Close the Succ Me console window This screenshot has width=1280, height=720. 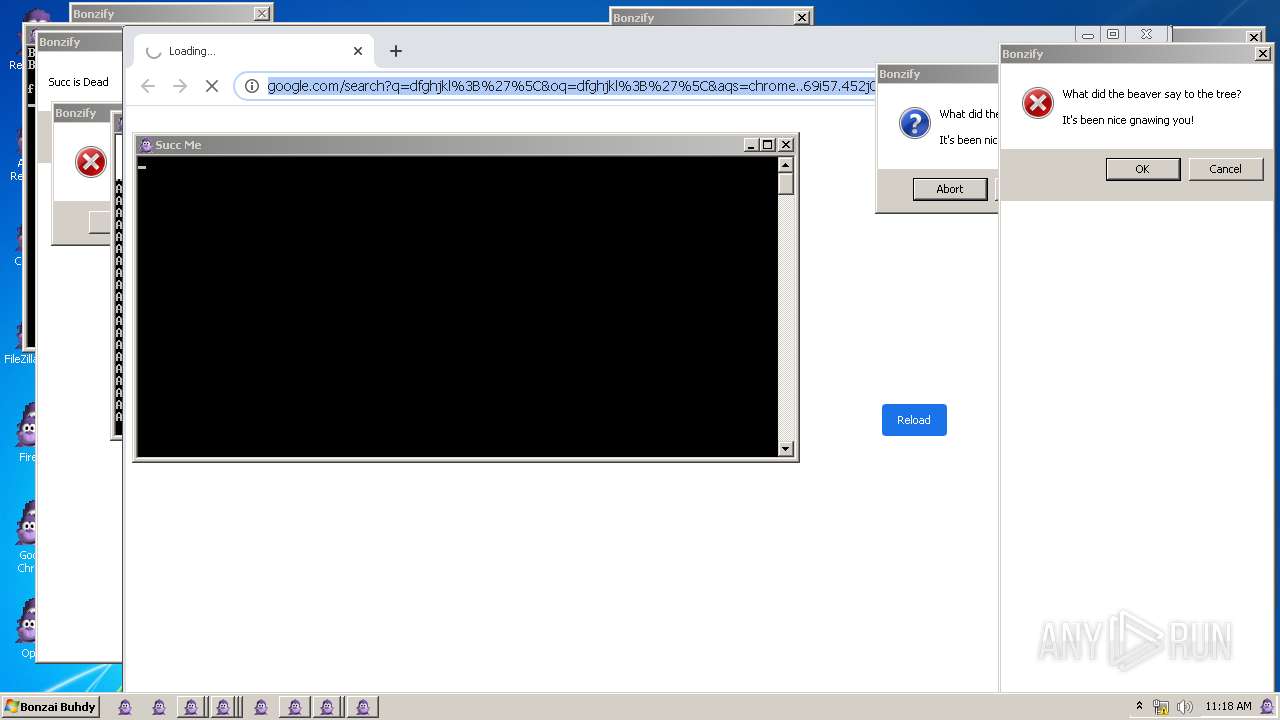[786, 145]
